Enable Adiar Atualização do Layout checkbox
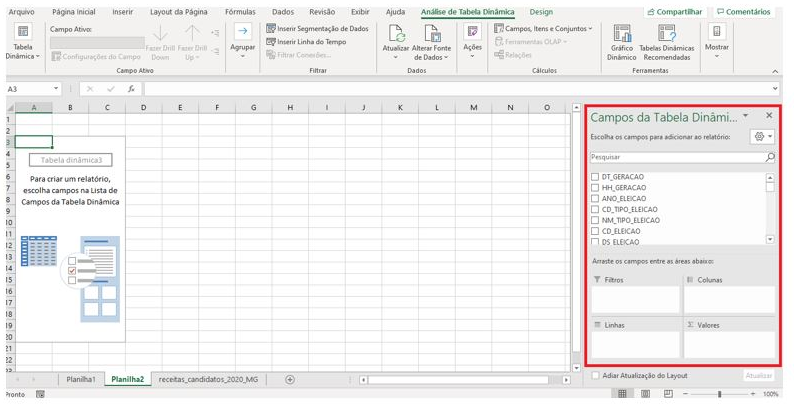Image resolution: width=794 pixels, height=406 pixels. (596, 376)
